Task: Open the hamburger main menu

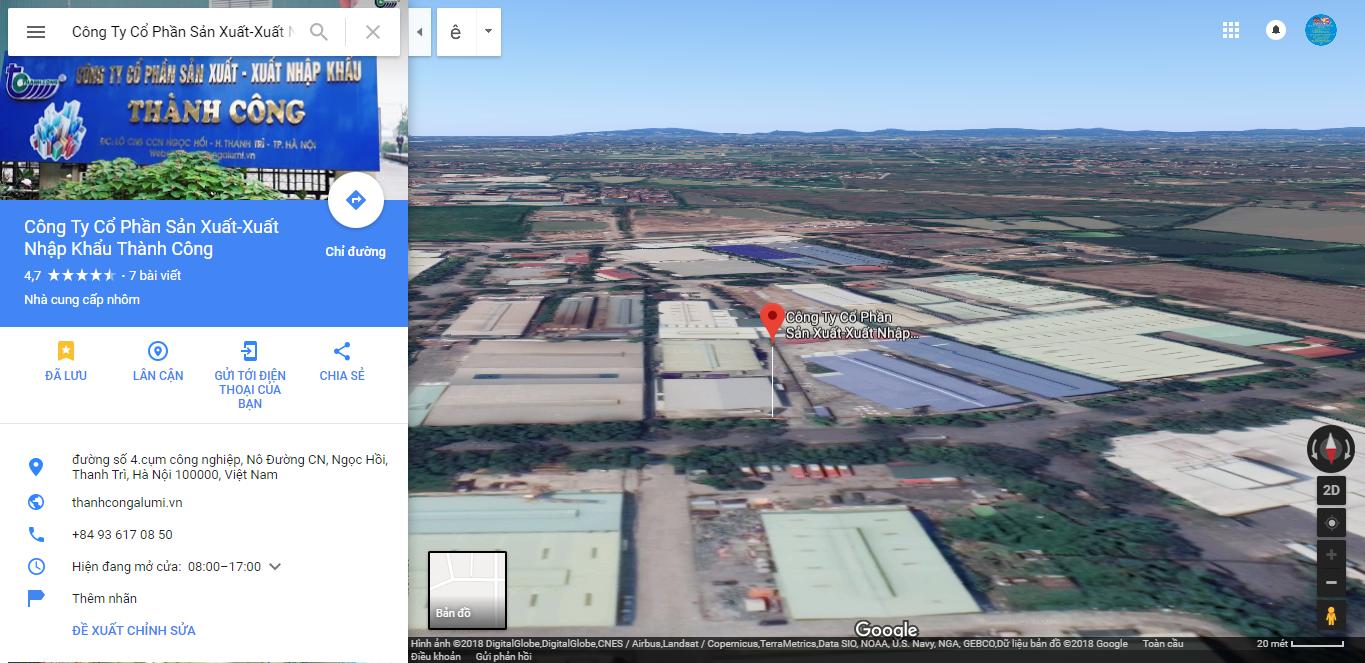Action: [x=36, y=32]
